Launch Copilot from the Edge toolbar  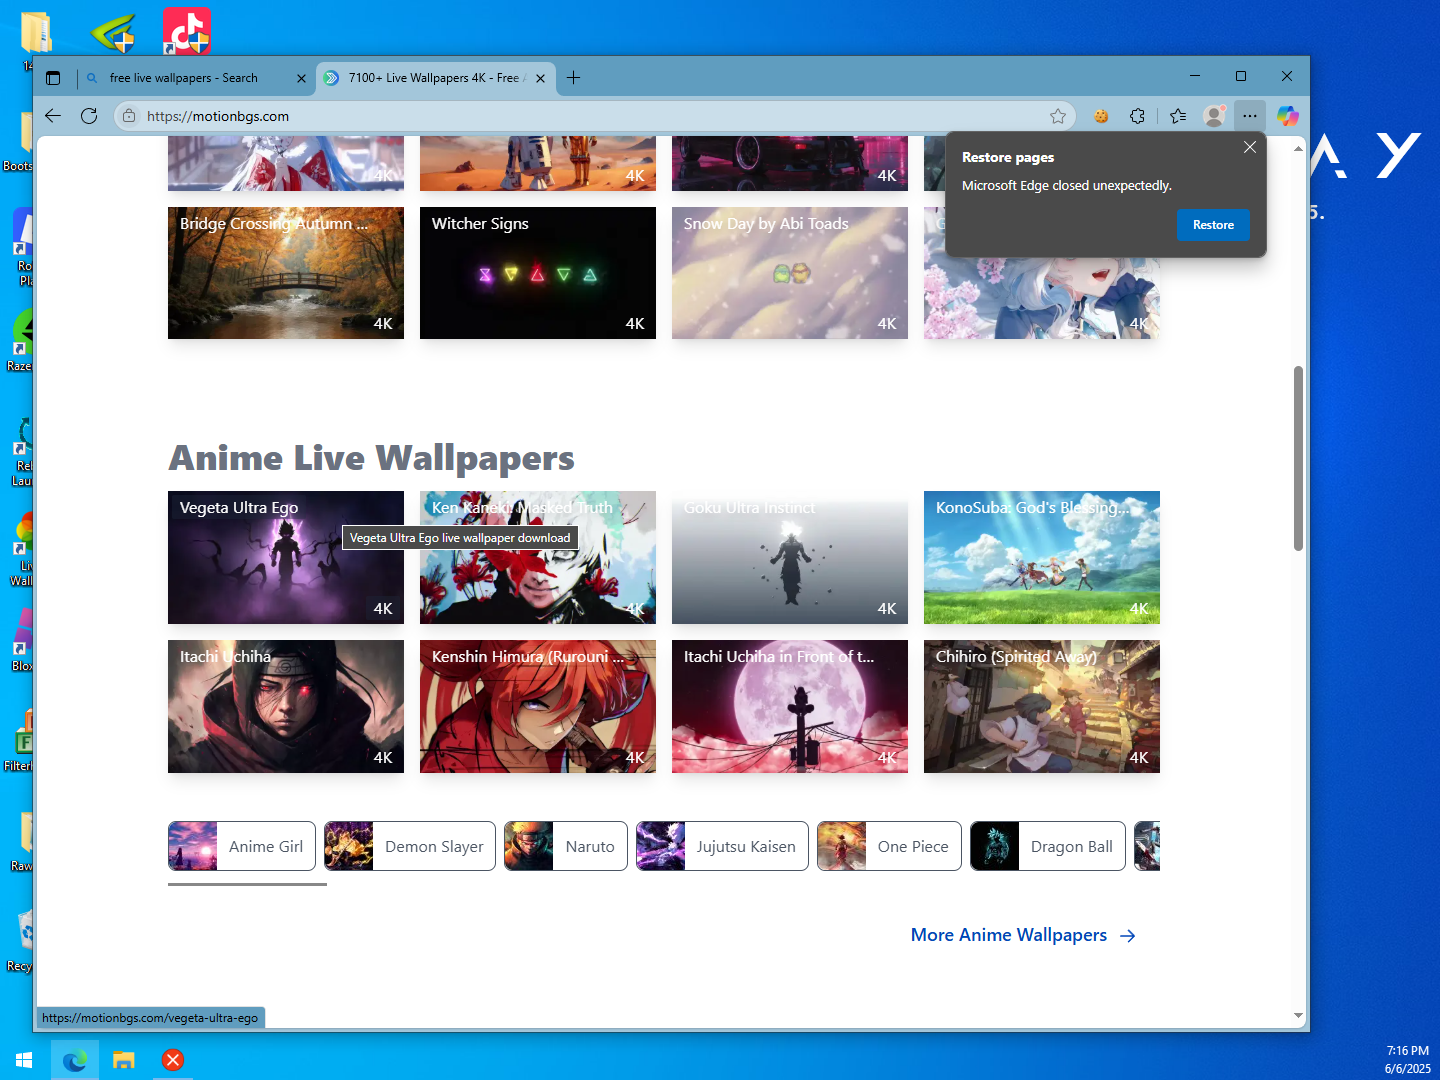1288,116
